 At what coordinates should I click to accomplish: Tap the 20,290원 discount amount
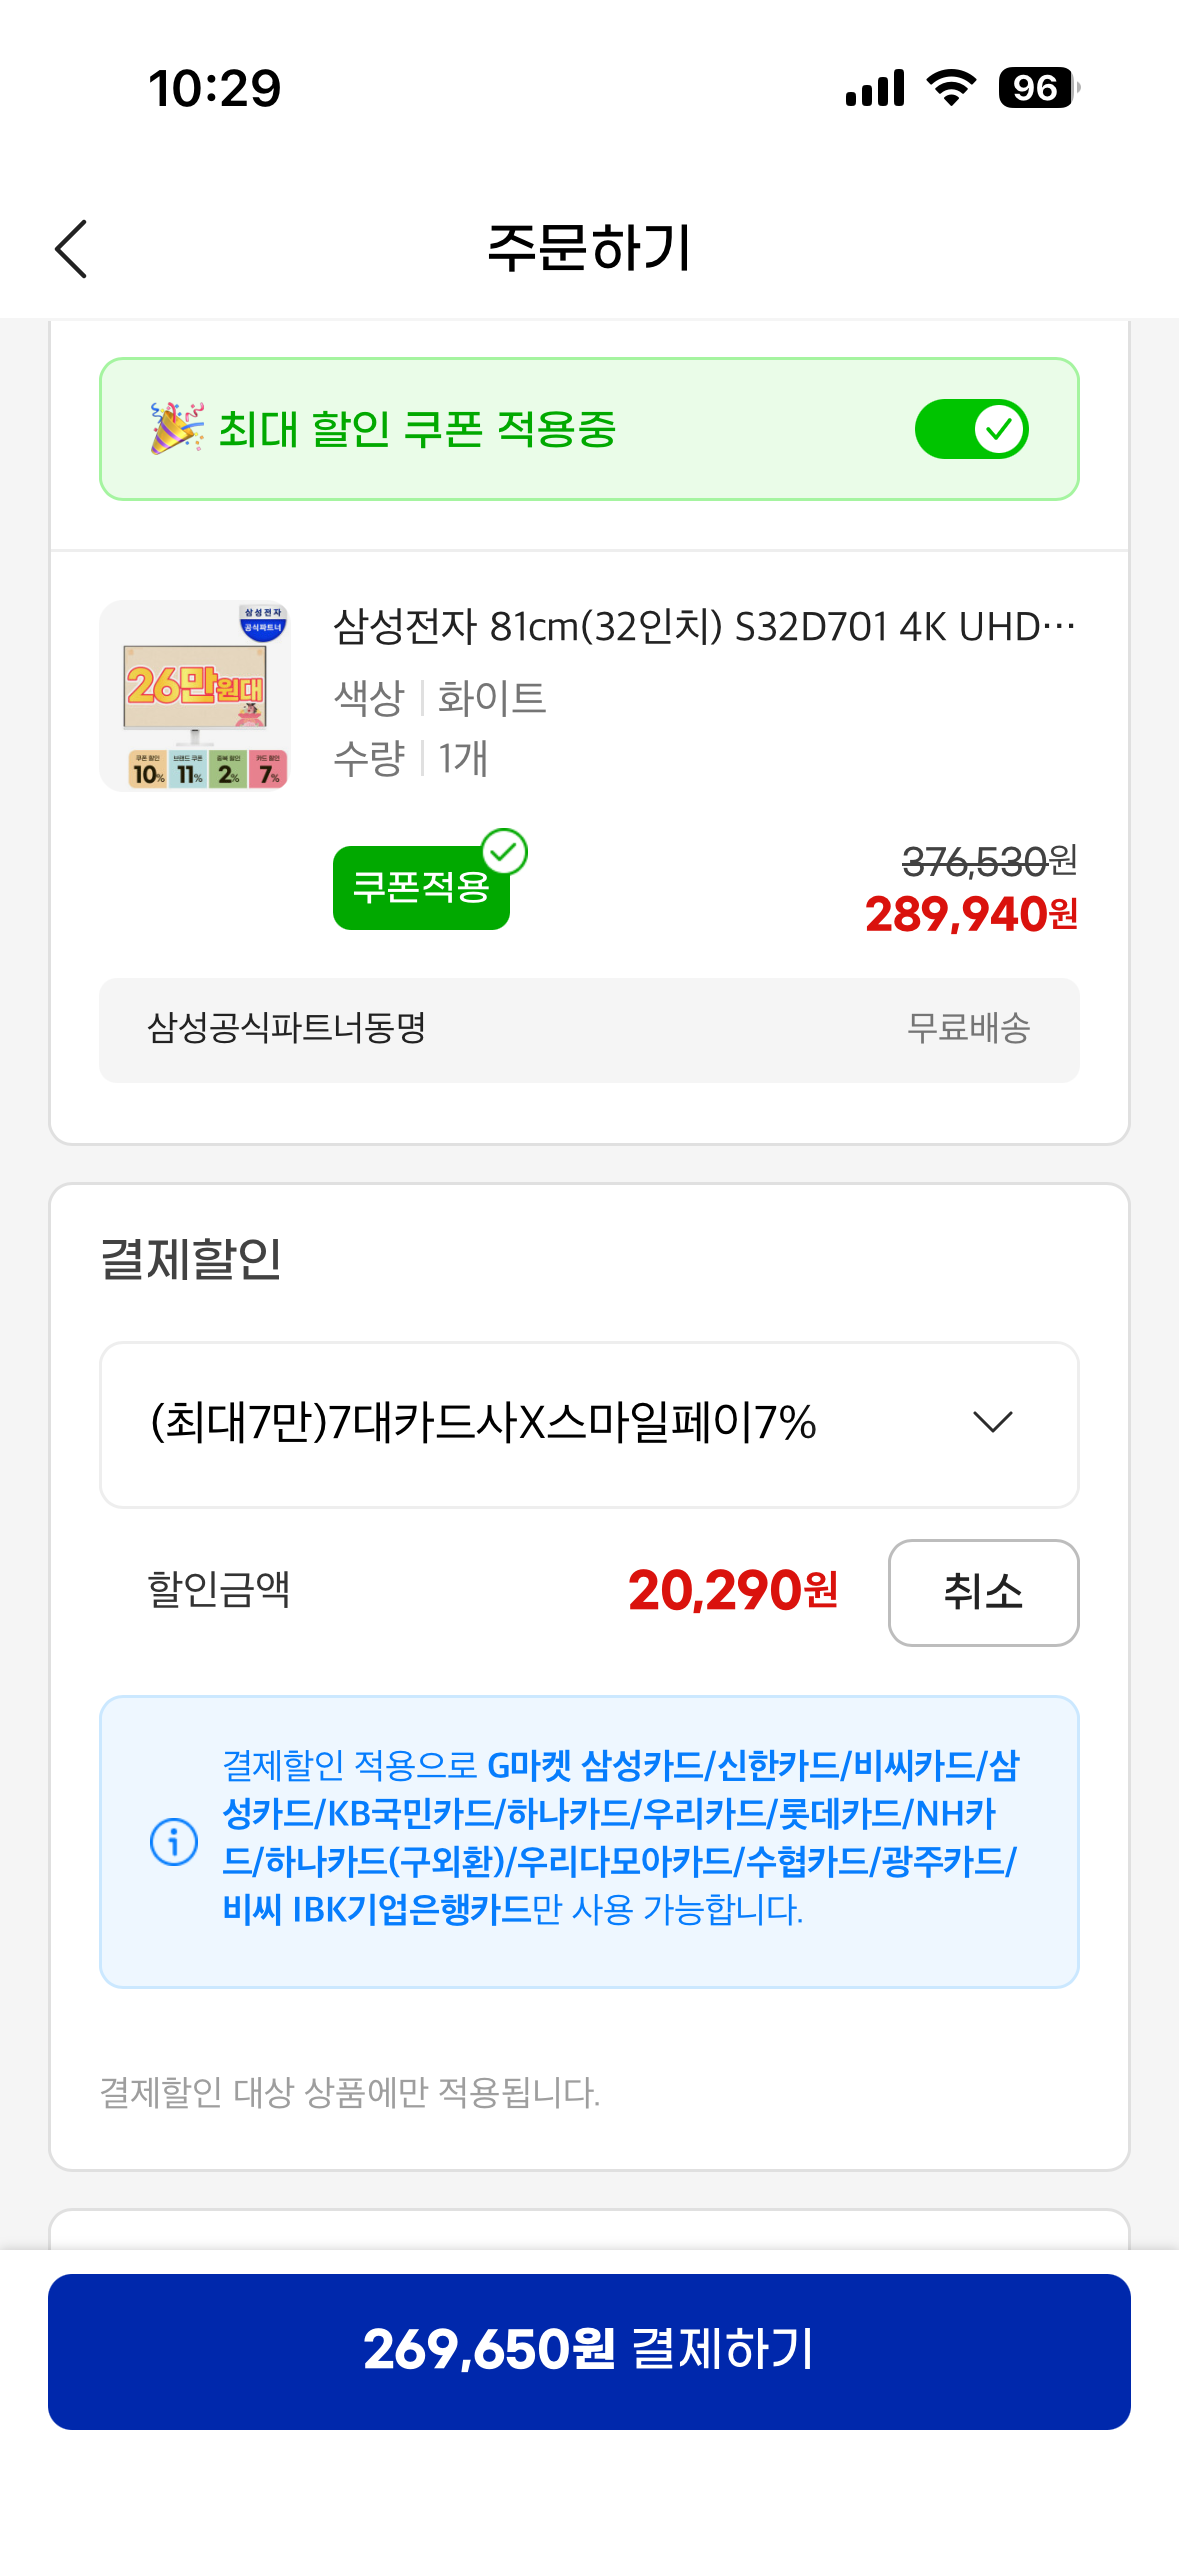tap(732, 1591)
